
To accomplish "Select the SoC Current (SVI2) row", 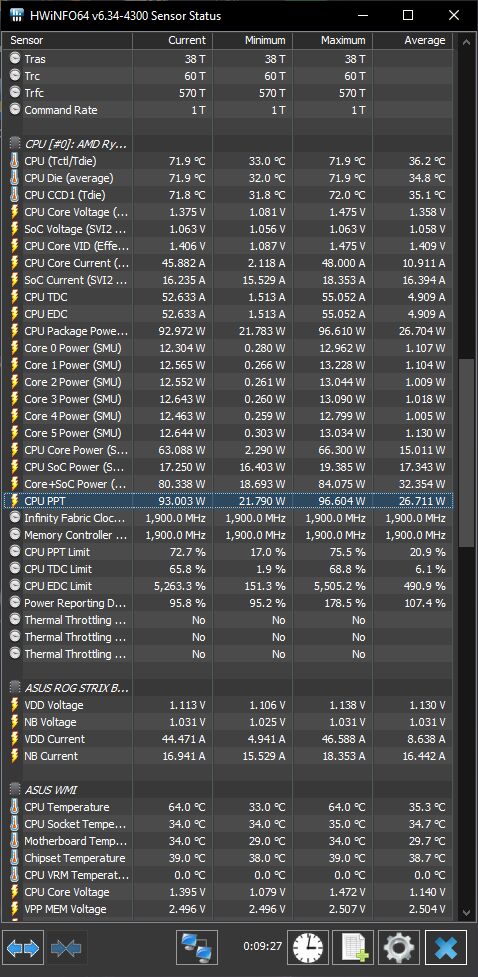I will [228, 280].
